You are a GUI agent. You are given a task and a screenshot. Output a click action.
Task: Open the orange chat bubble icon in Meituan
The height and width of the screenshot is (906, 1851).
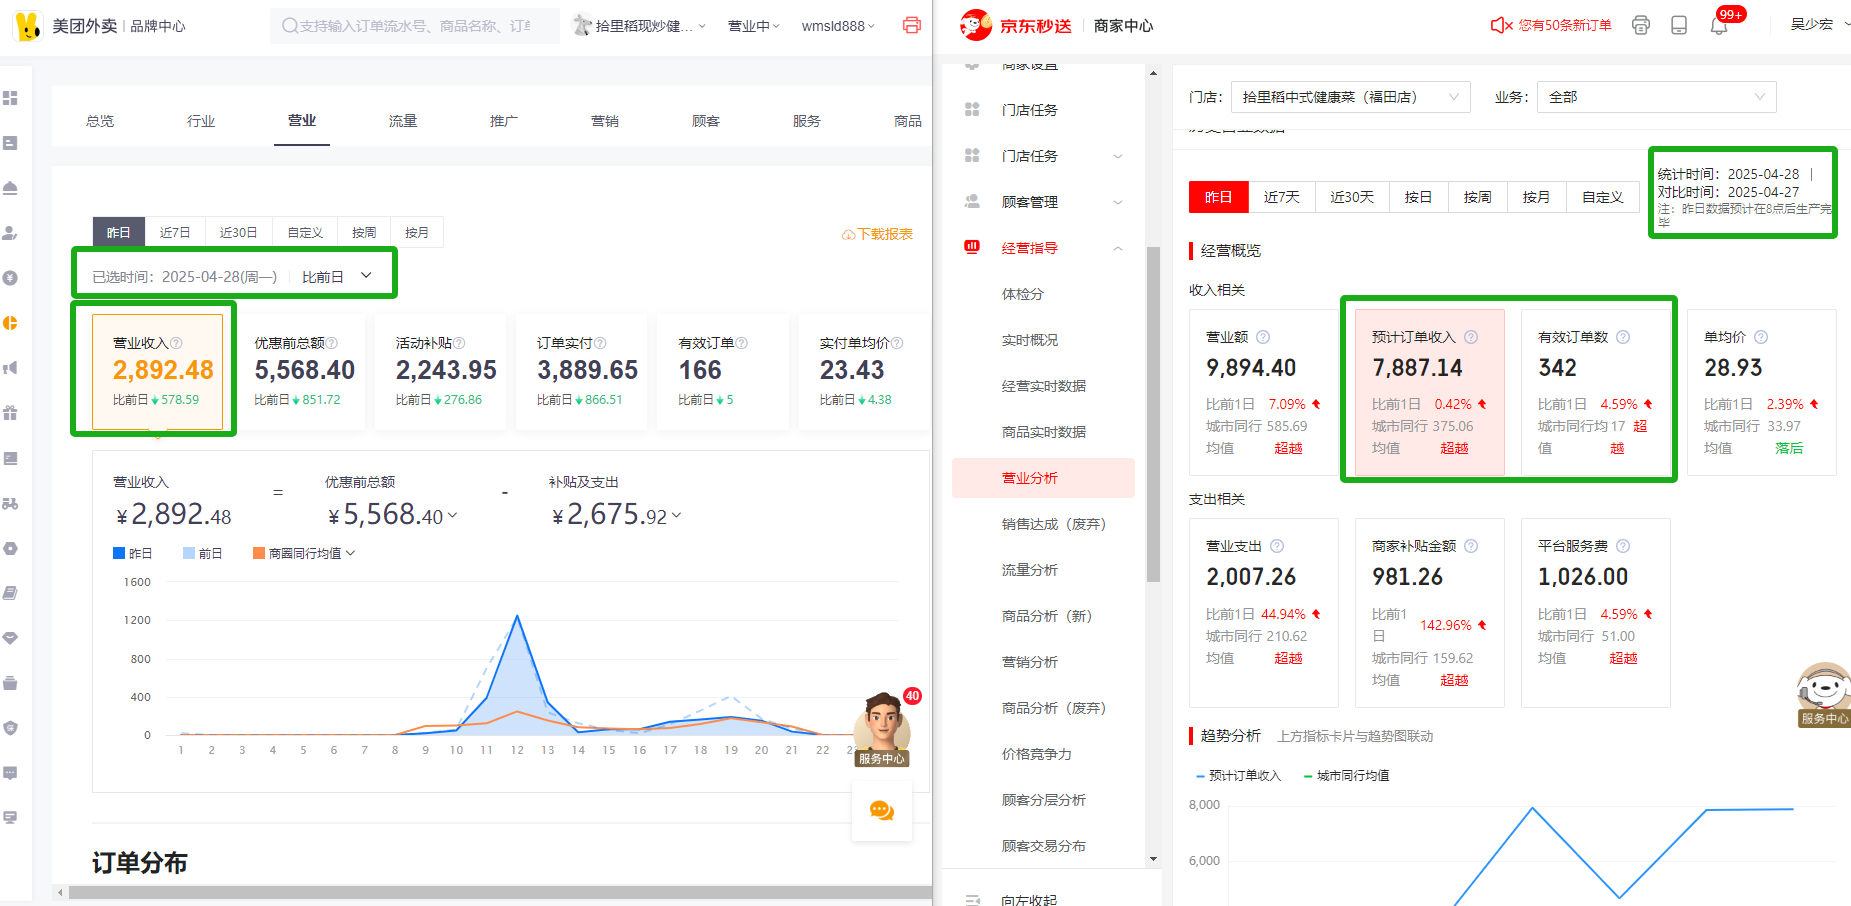881,811
